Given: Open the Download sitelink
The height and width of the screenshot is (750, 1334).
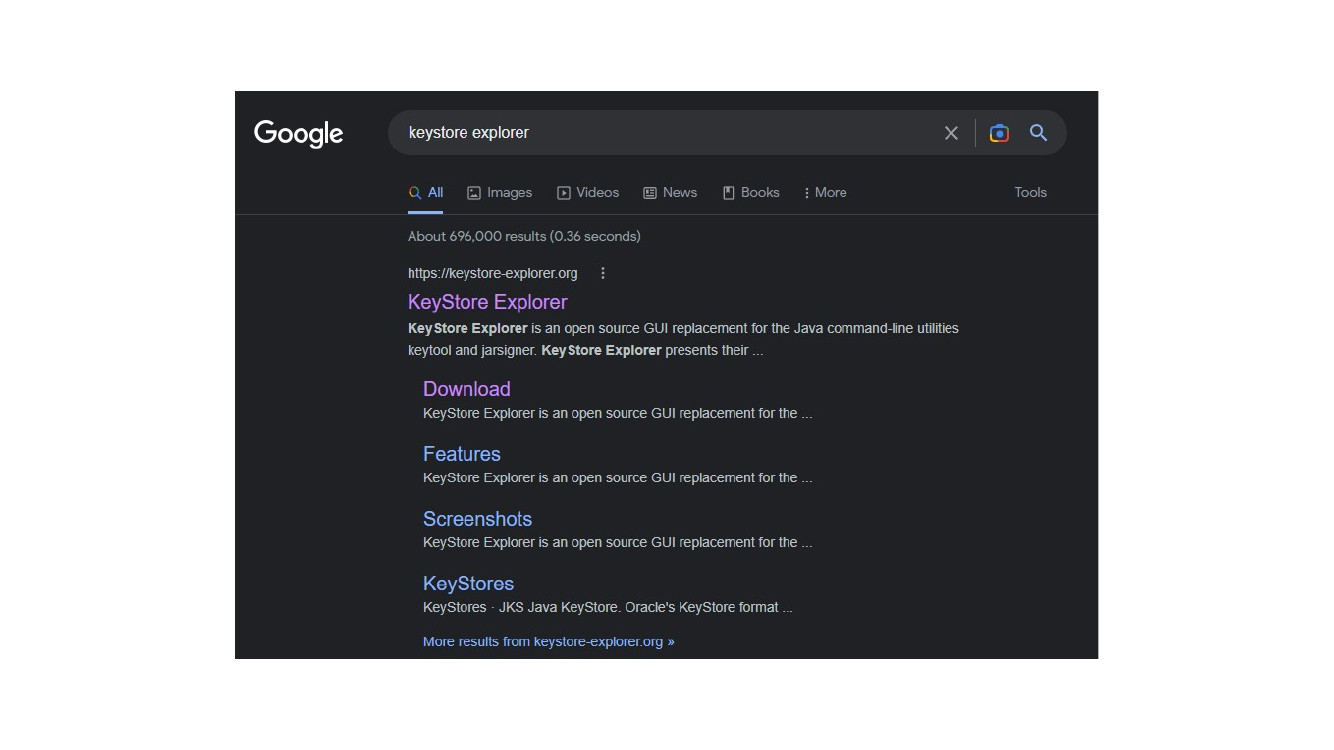Looking at the screenshot, I should 466,389.
